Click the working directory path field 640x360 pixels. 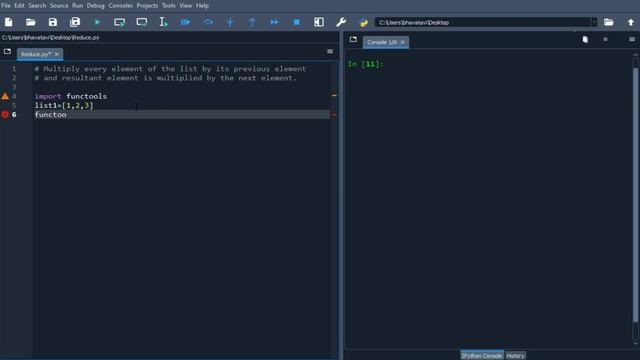484,22
